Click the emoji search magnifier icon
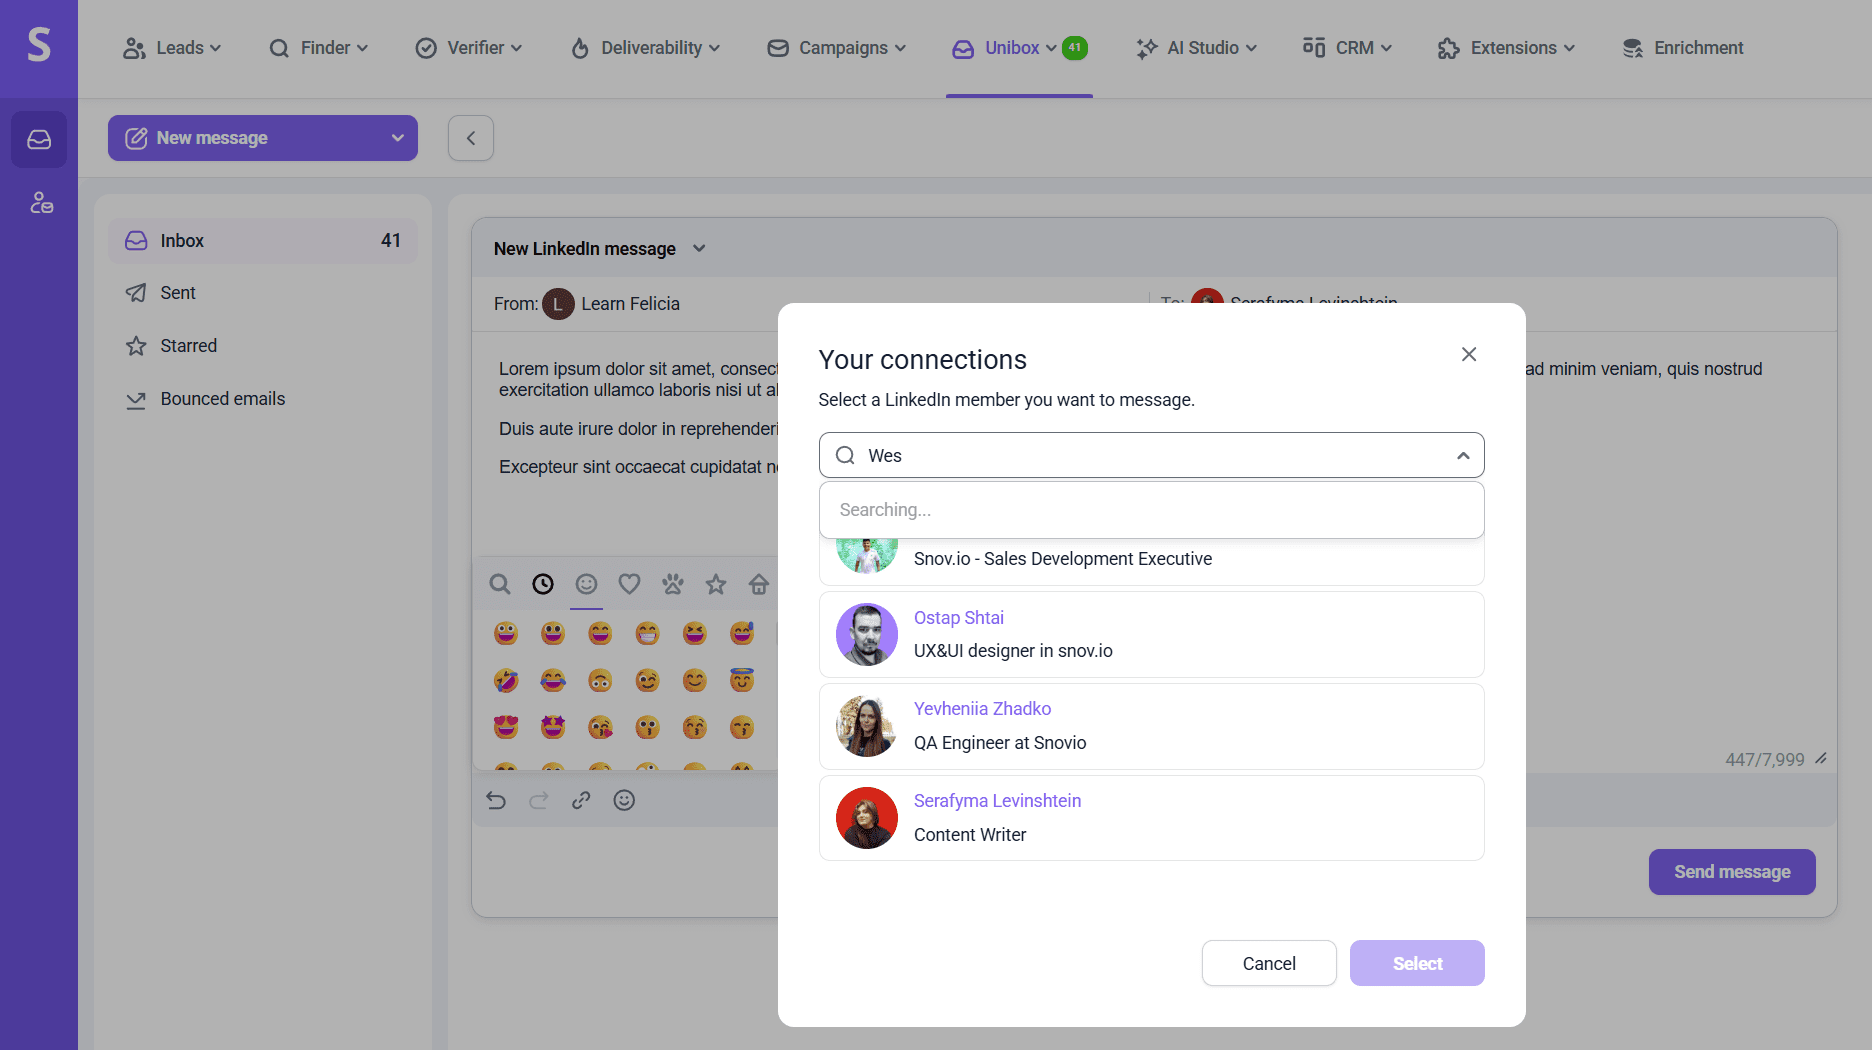1872x1050 pixels. click(x=500, y=584)
